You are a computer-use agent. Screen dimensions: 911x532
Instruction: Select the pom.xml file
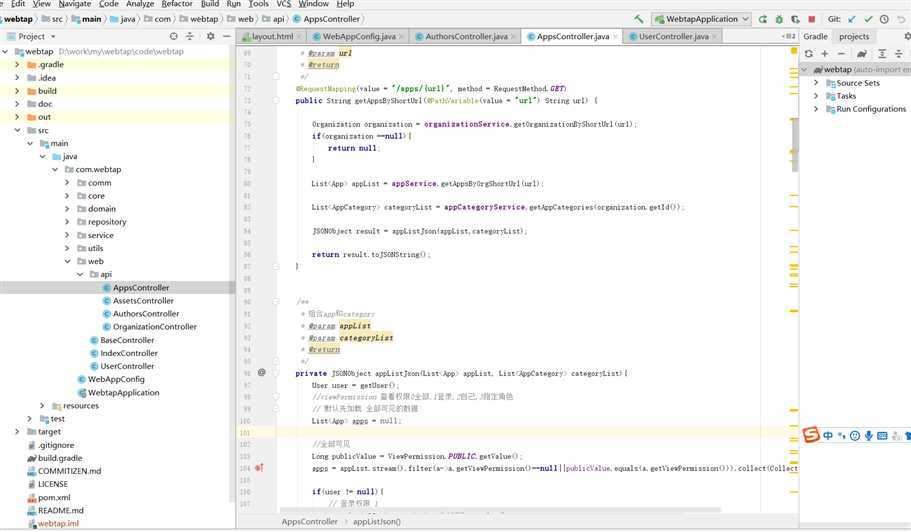point(54,498)
